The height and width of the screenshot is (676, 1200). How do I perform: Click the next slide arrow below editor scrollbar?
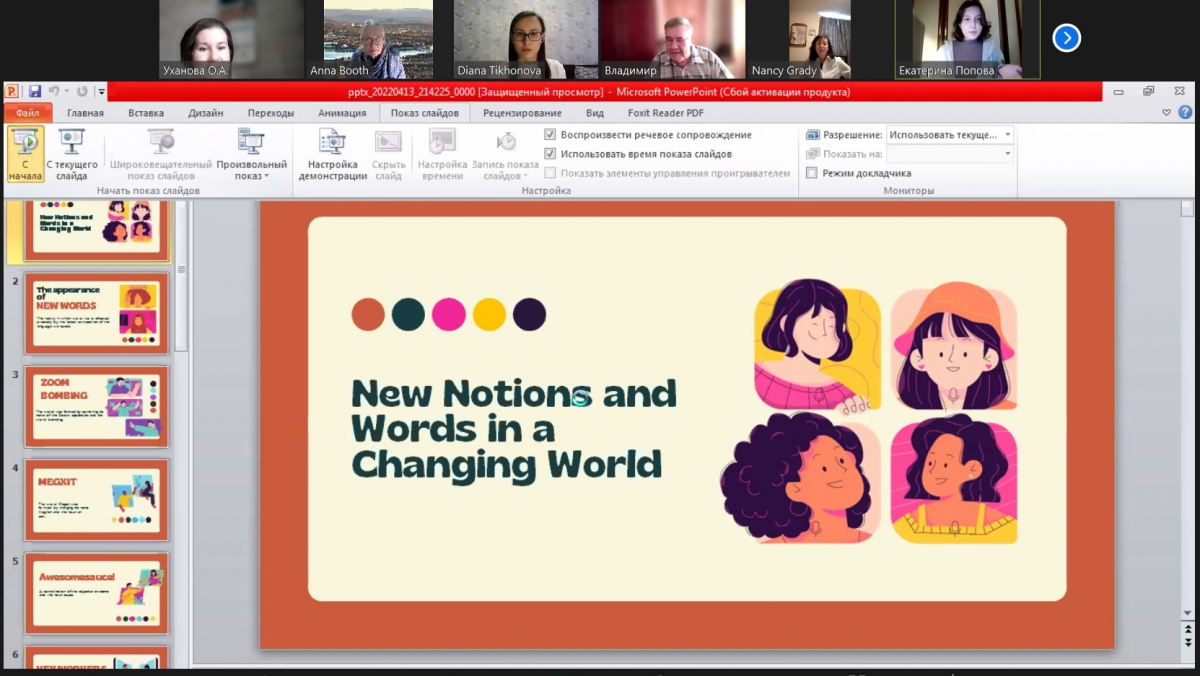click(x=1187, y=642)
